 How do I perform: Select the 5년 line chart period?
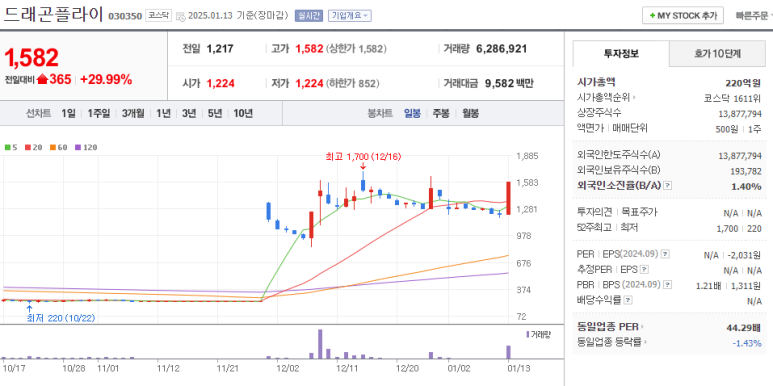pyautogui.click(x=214, y=113)
